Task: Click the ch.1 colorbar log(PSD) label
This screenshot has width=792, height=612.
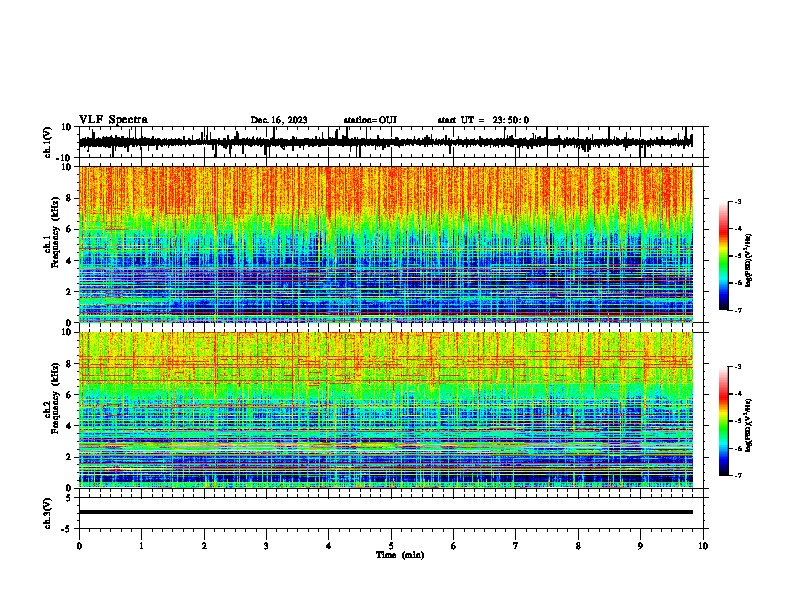Action: (x=748, y=260)
